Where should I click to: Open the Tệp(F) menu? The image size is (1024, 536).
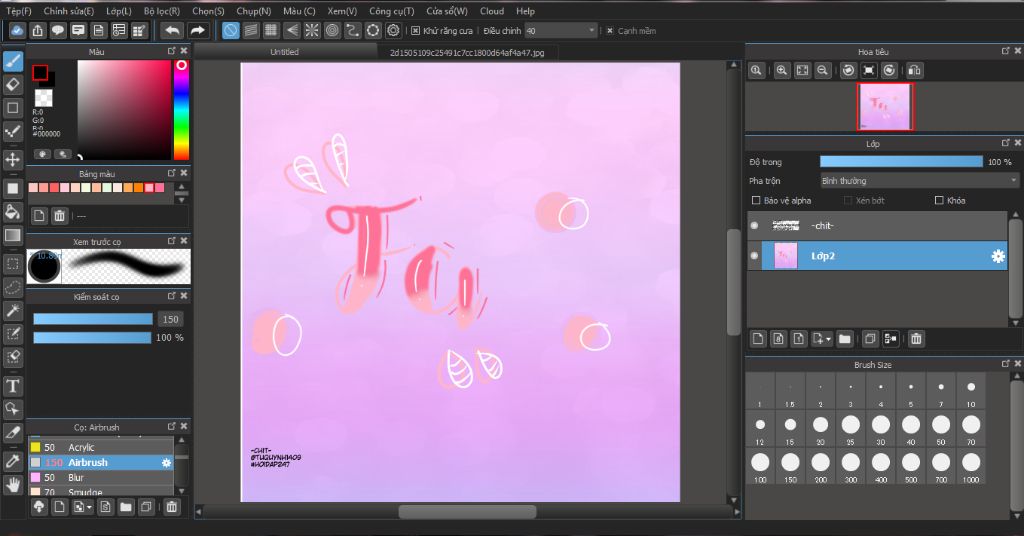click(18, 11)
